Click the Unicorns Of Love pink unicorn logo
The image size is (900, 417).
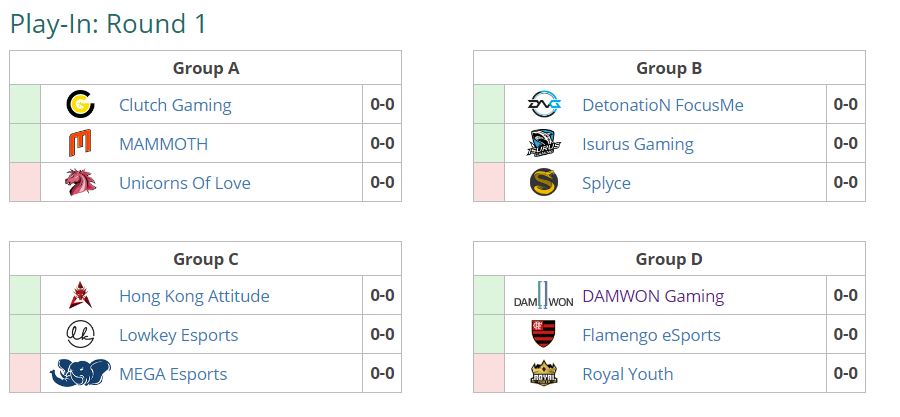click(x=80, y=182)
